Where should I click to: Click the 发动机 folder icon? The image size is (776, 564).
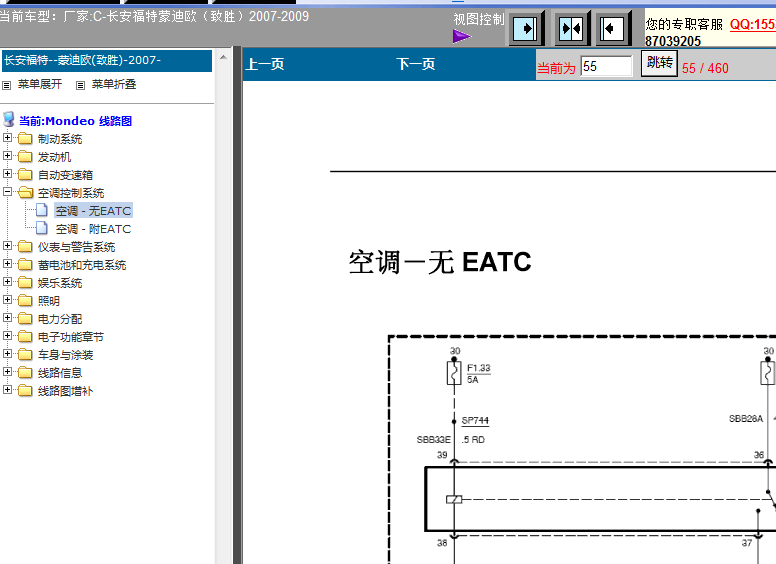(x=25, y=156)
